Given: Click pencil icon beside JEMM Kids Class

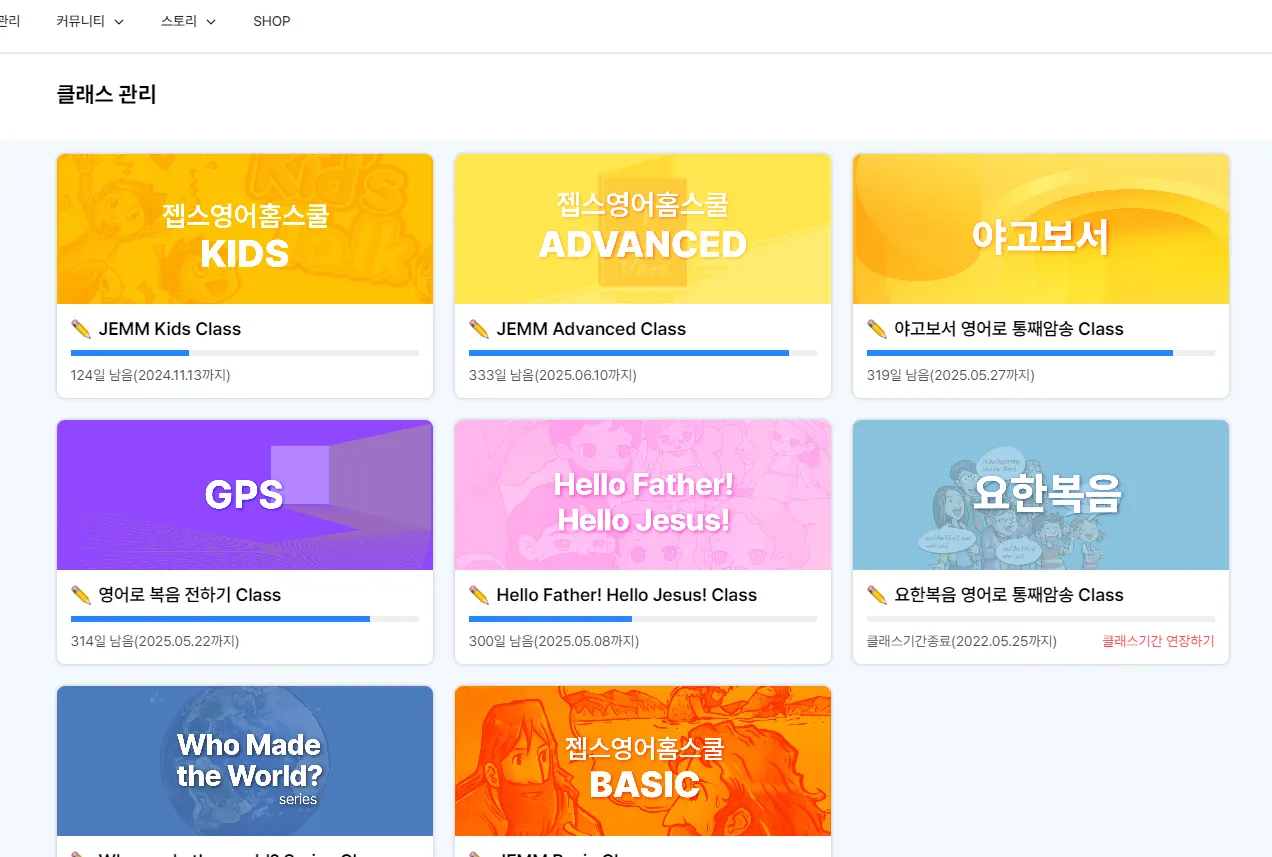Looking at the screenshot, I should coord(81,329).
